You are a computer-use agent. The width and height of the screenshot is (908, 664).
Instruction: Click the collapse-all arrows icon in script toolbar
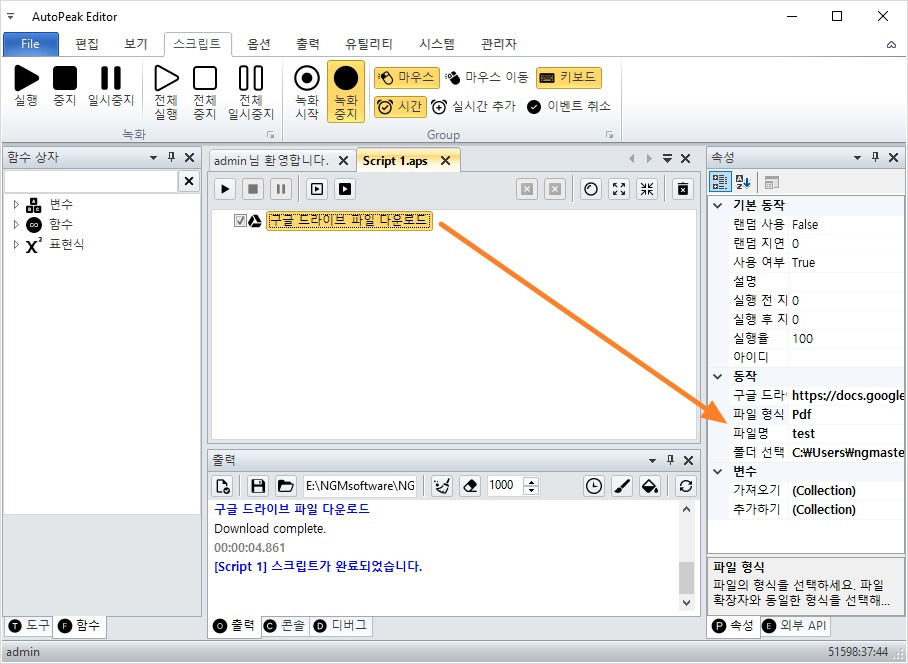pos(647,189)
